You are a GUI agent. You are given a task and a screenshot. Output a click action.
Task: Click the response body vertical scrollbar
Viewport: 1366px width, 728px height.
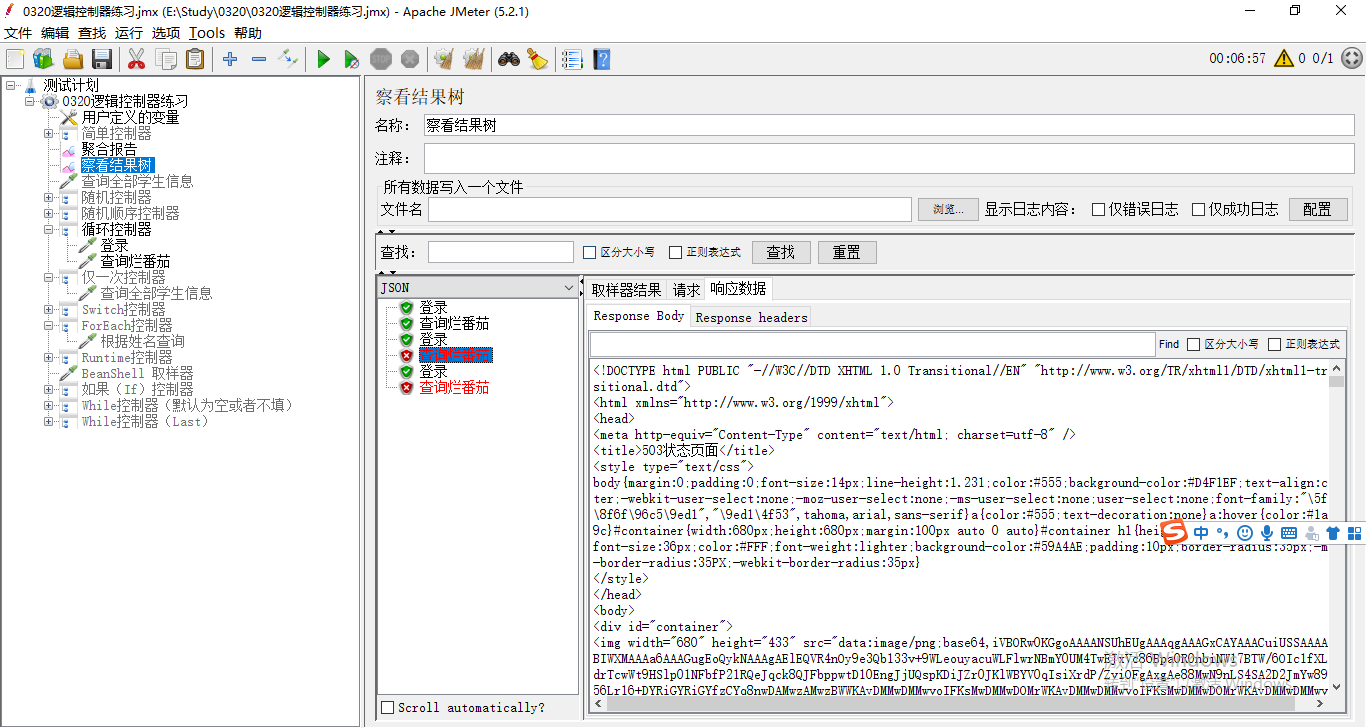click(1337, 527)
